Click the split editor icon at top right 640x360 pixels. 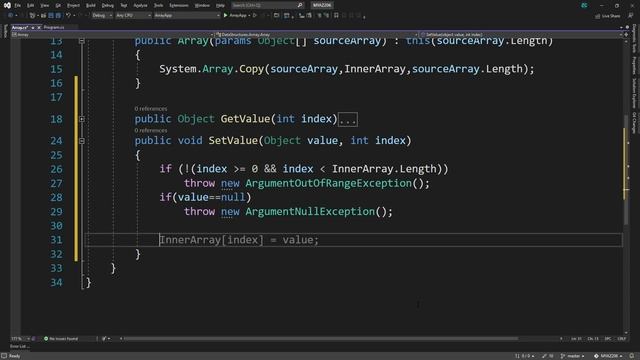pos(626,35)
